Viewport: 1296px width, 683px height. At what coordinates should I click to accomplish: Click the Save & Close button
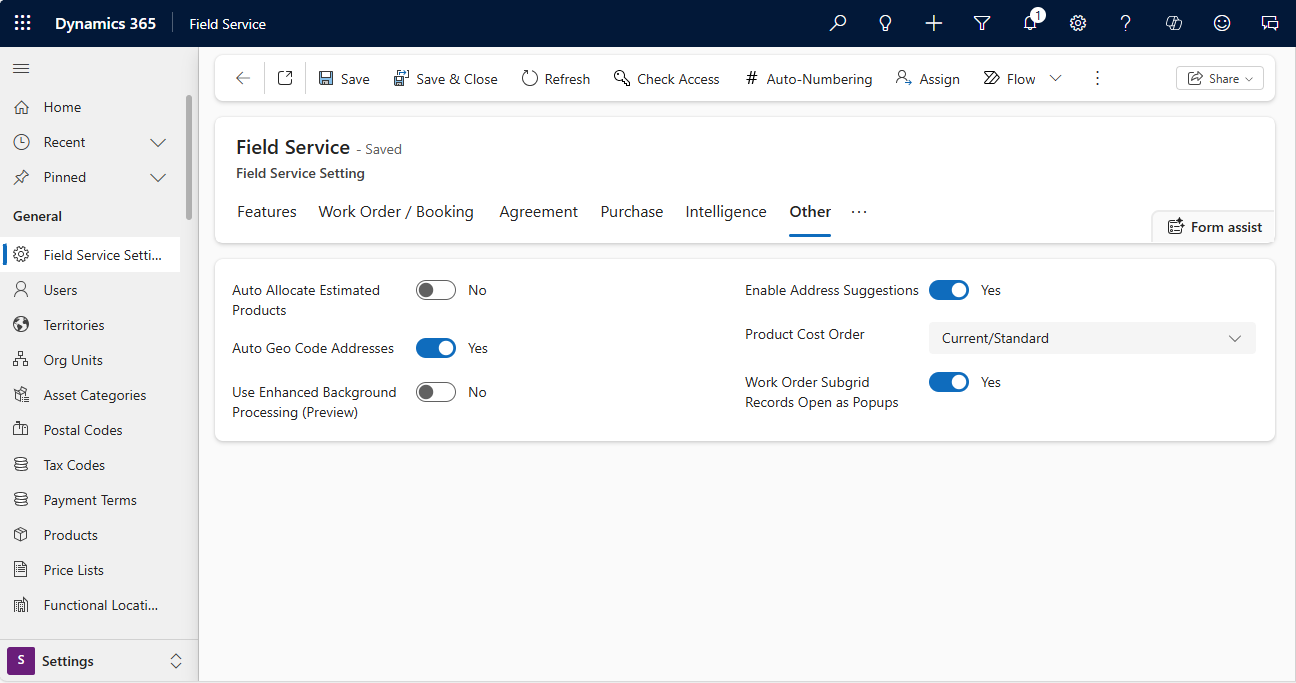coord(446,78)
